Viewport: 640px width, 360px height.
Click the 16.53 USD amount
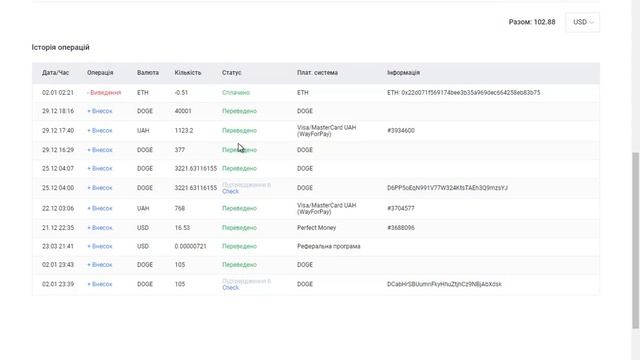pos(182,228)
